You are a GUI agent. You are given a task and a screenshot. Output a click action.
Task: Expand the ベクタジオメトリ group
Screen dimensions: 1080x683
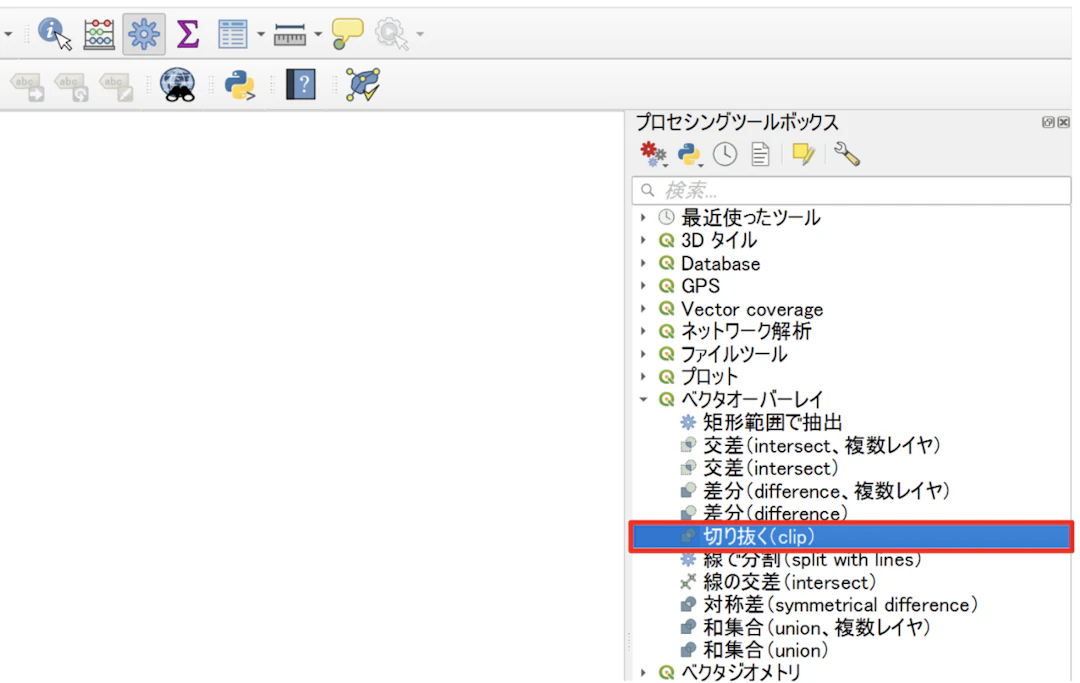(x=643, y=673)
